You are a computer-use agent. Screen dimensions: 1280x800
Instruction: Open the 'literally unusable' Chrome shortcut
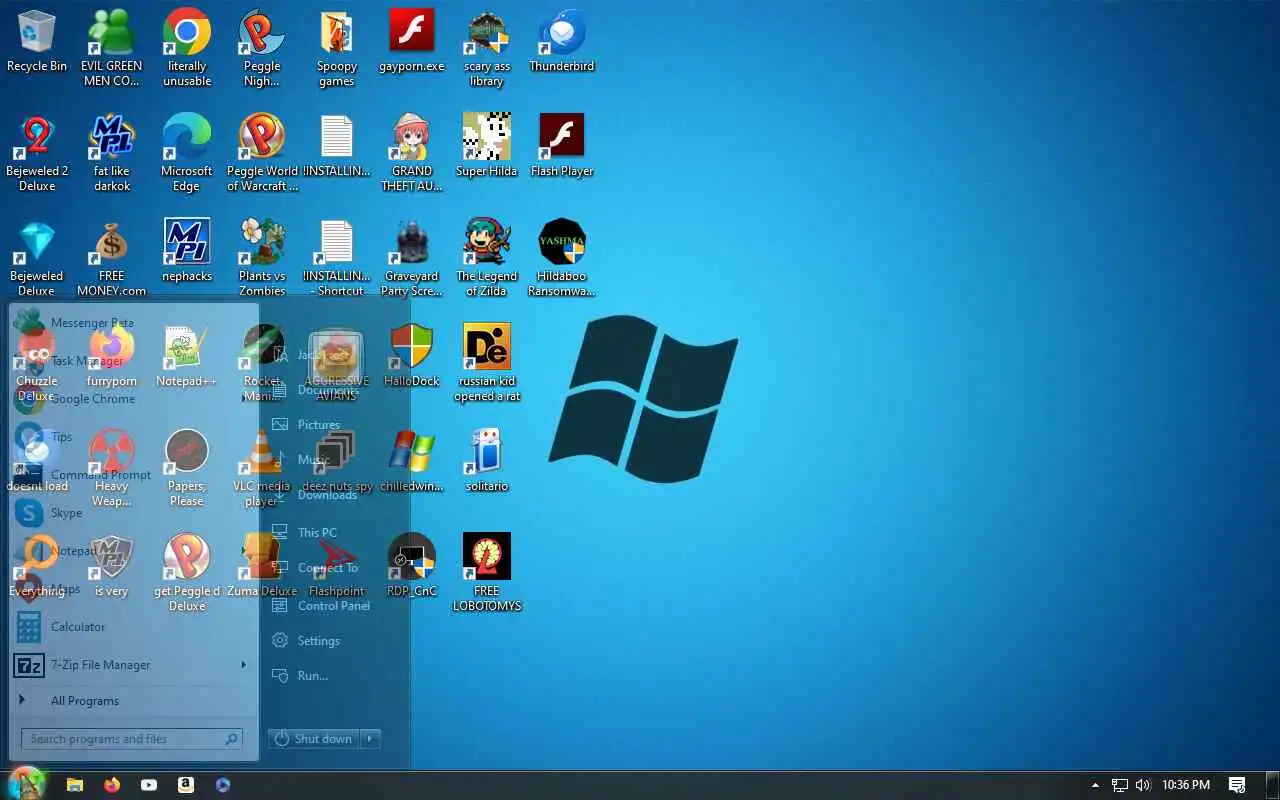click(x=187, y=48)
